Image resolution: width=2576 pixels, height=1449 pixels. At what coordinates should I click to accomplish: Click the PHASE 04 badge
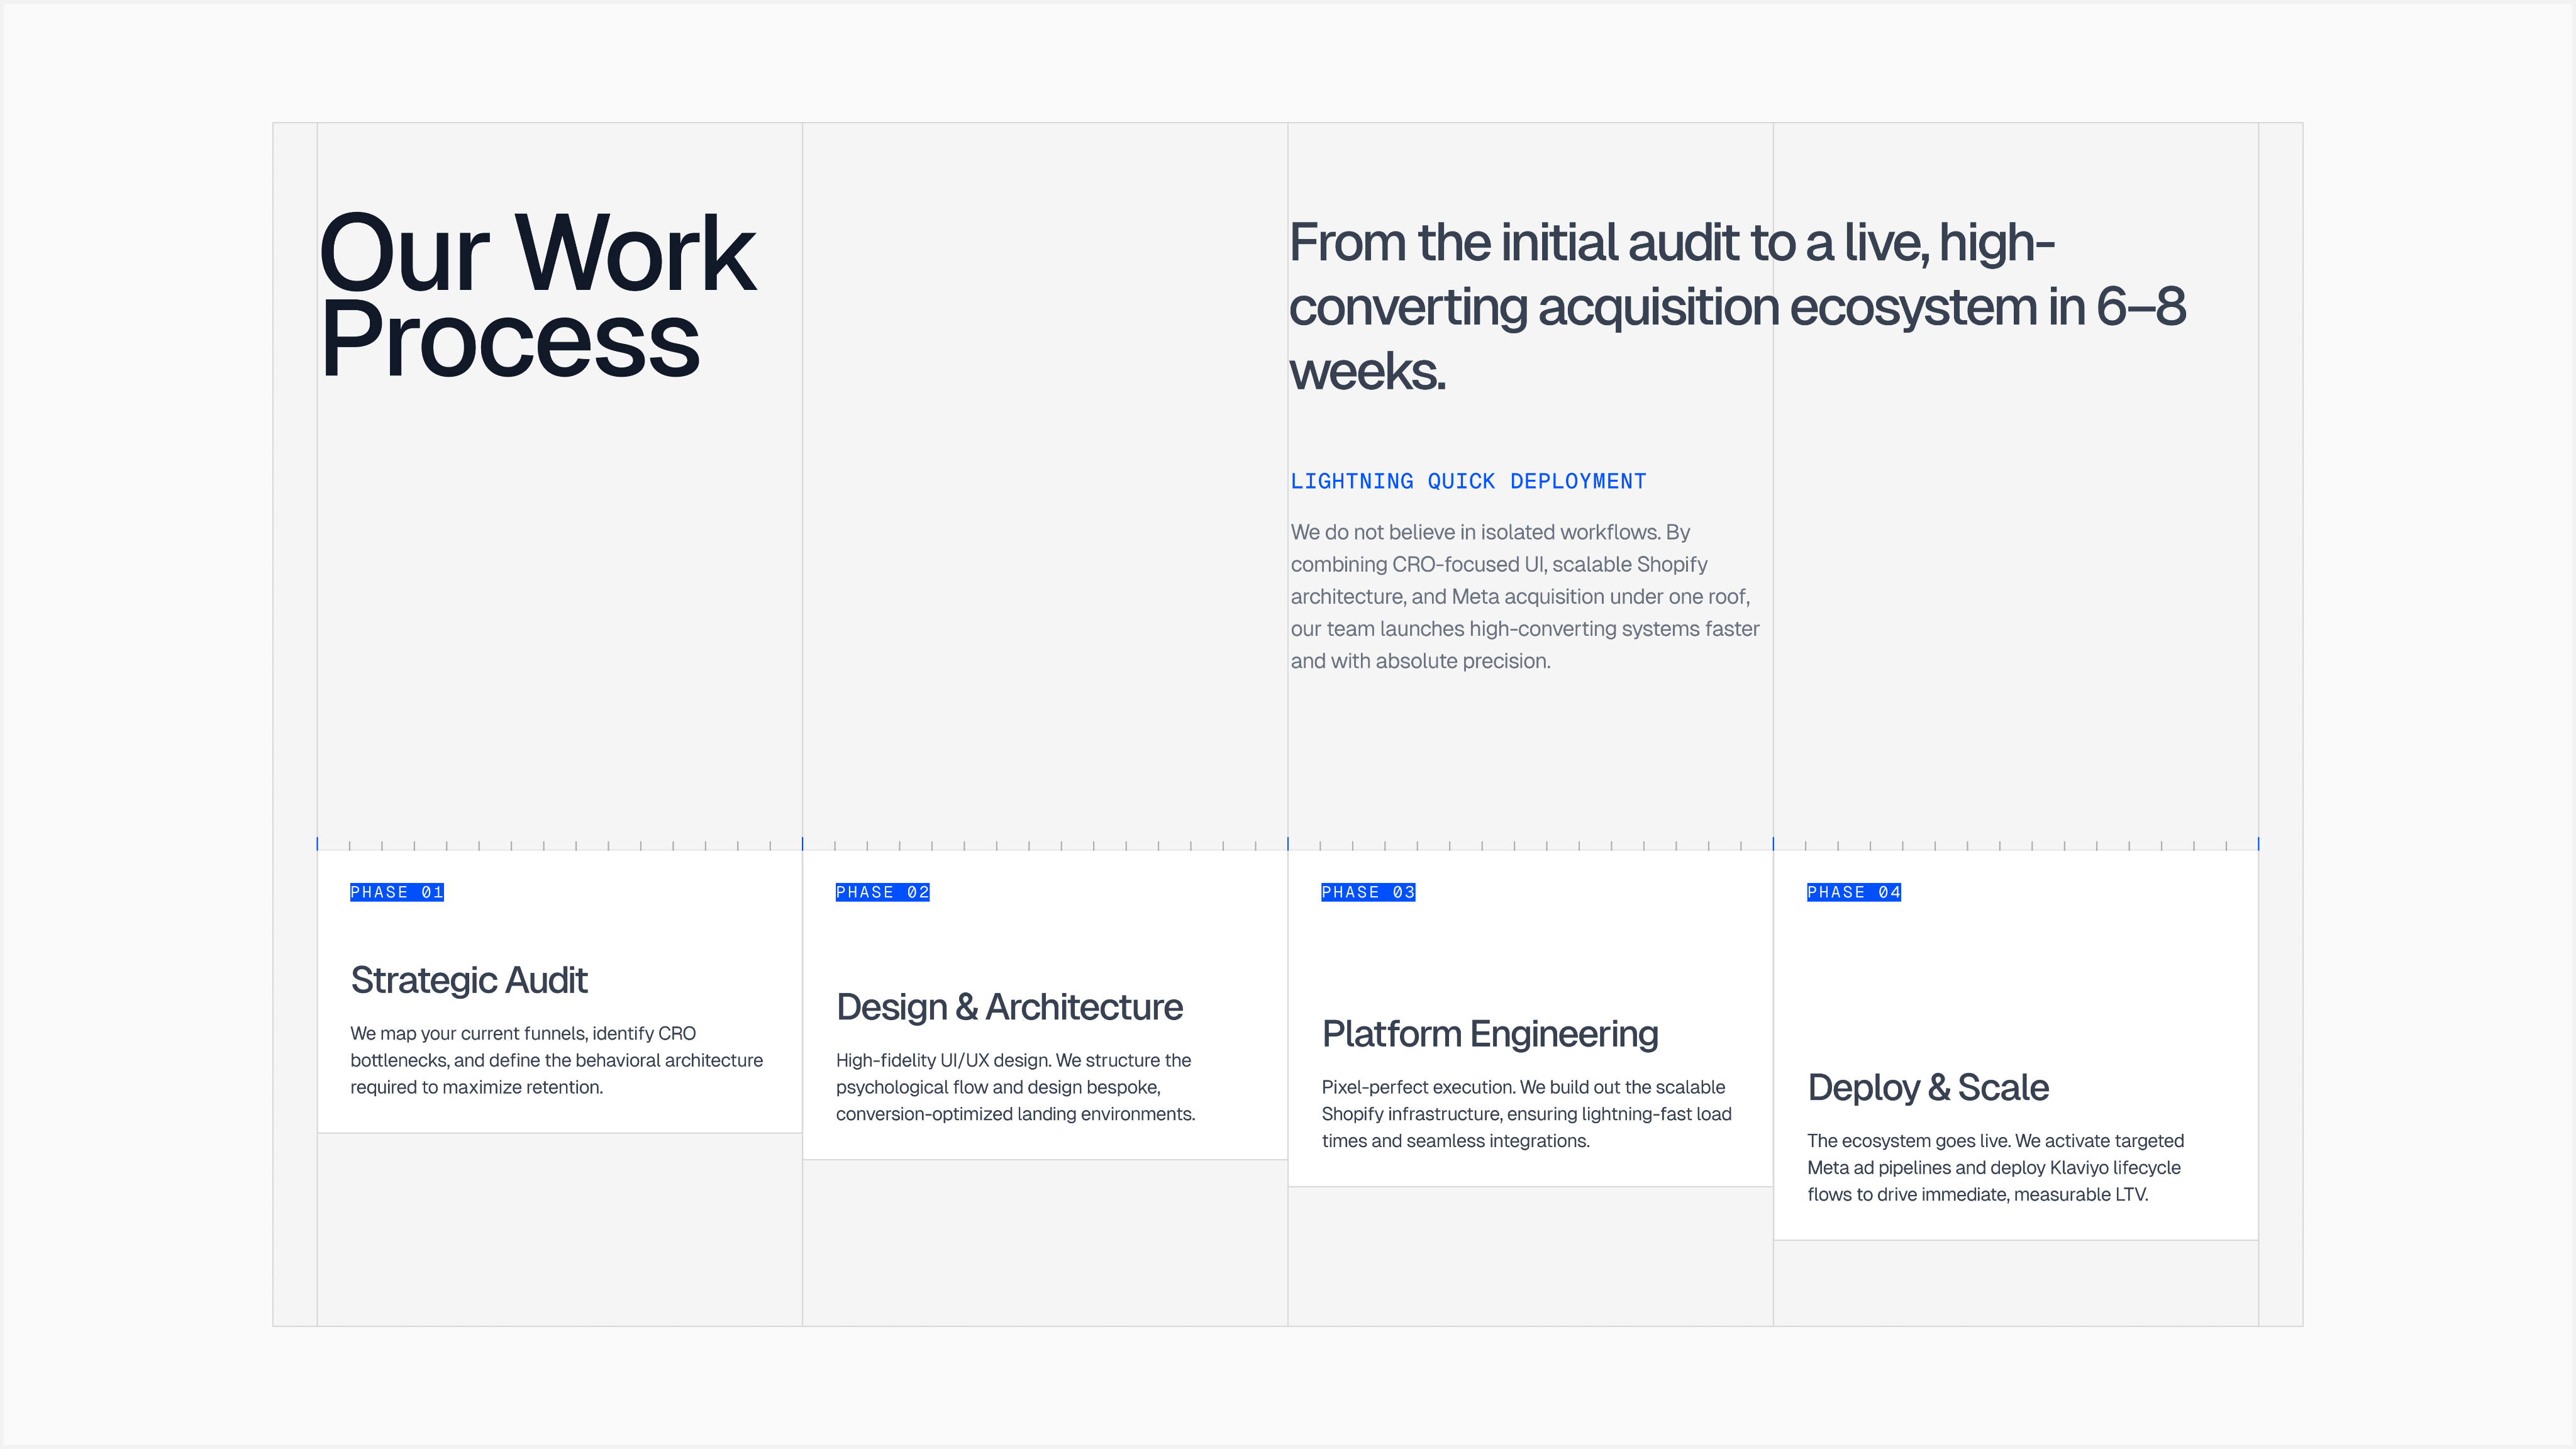(1853, 892)
